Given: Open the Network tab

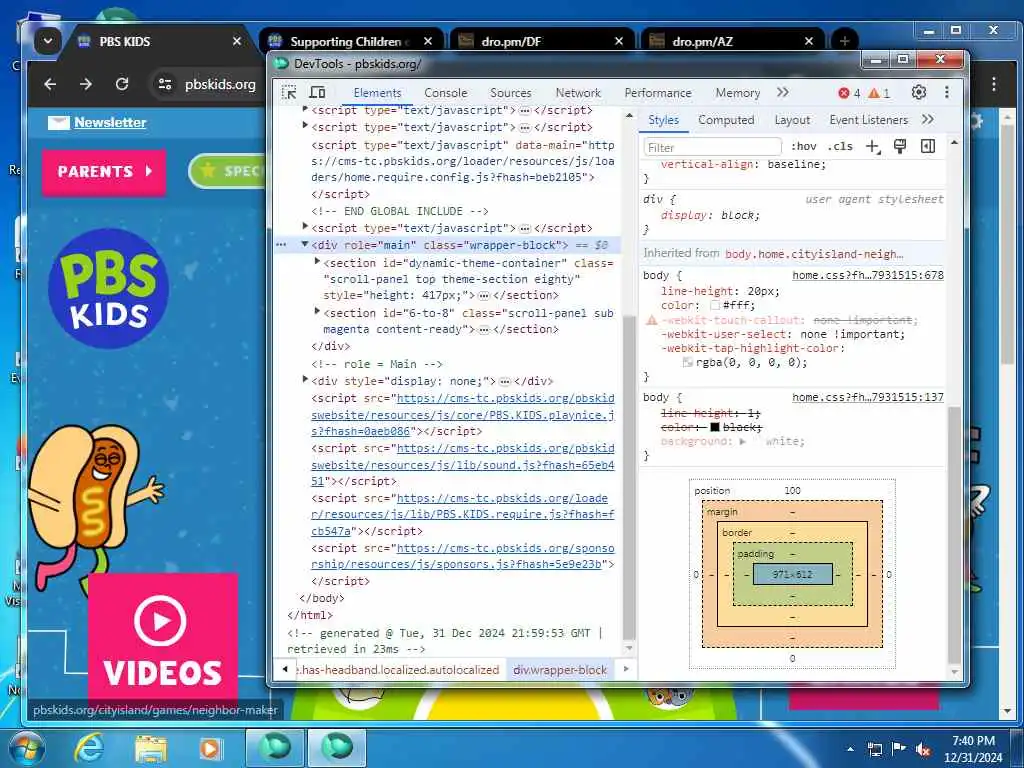Looking at the screenshot, I should (578, 93).
